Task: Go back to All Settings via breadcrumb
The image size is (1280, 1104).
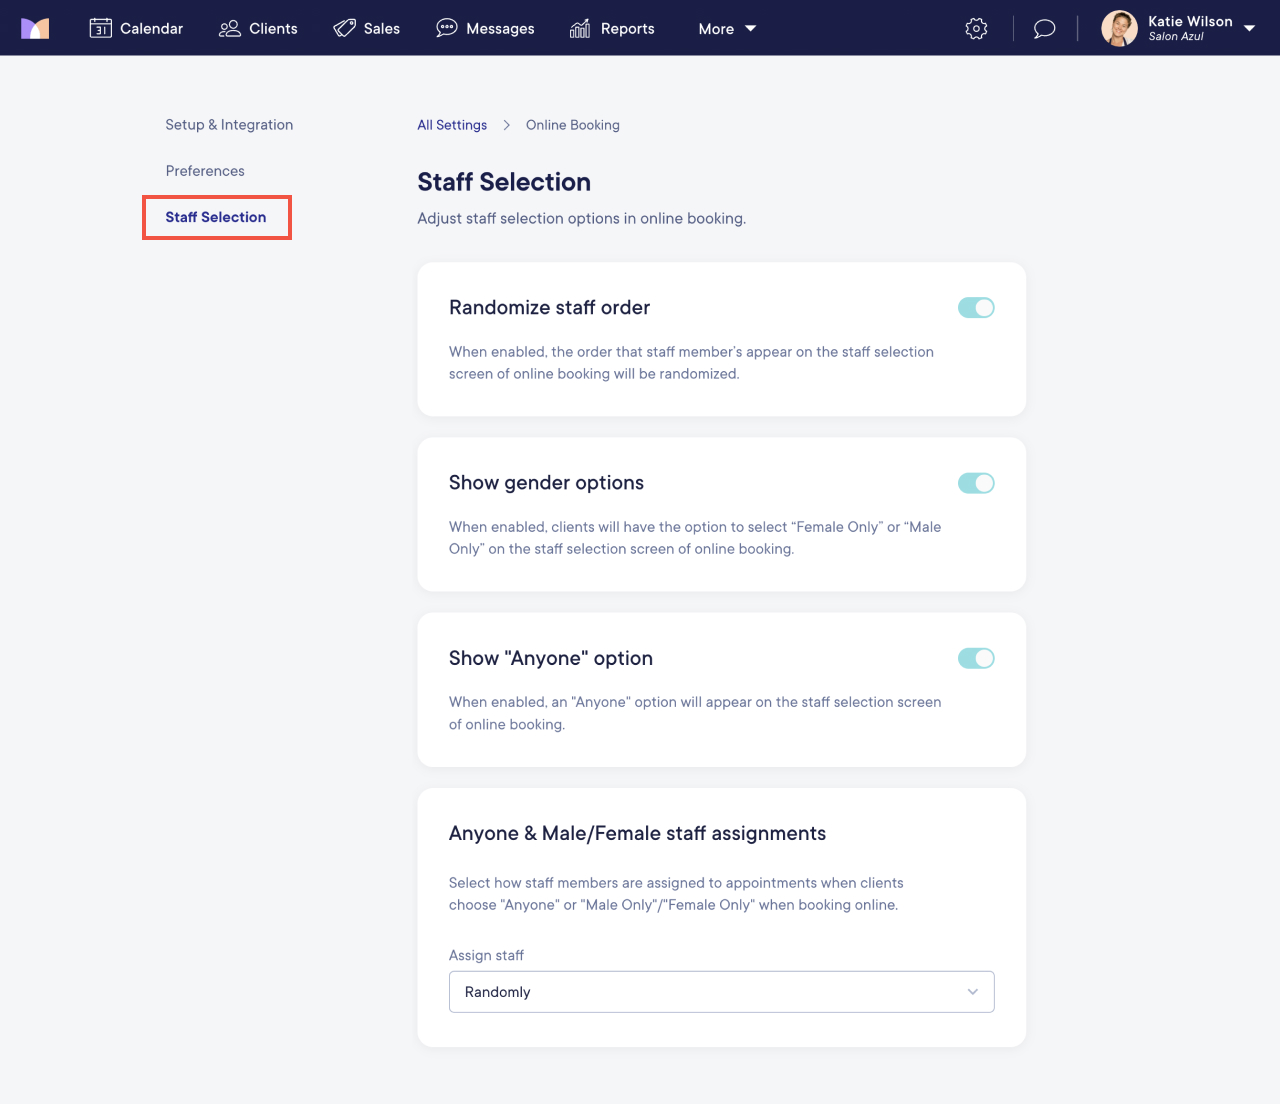Action: click(452, 124)
